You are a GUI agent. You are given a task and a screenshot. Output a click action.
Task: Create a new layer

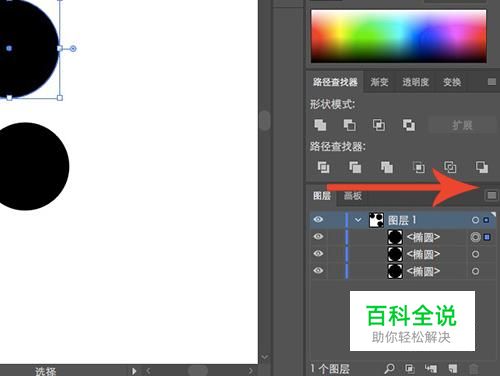453,368
